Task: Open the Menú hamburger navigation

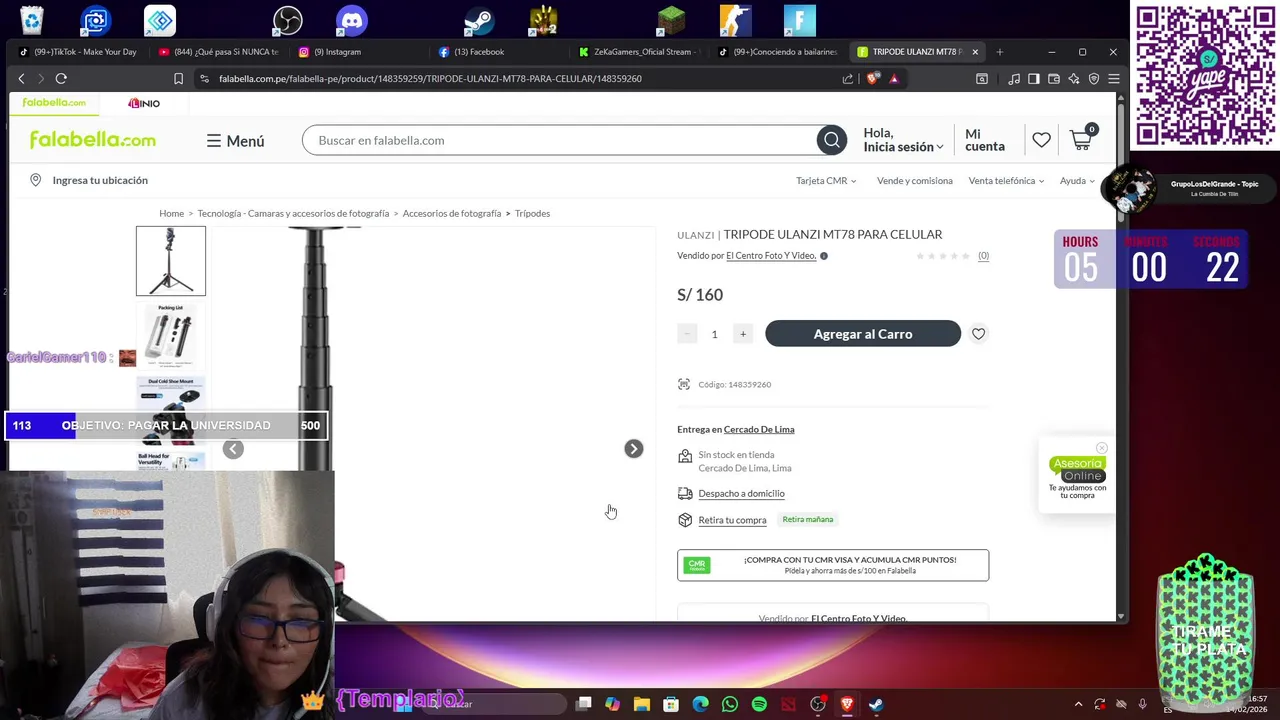Action: [x=235, y=141]
